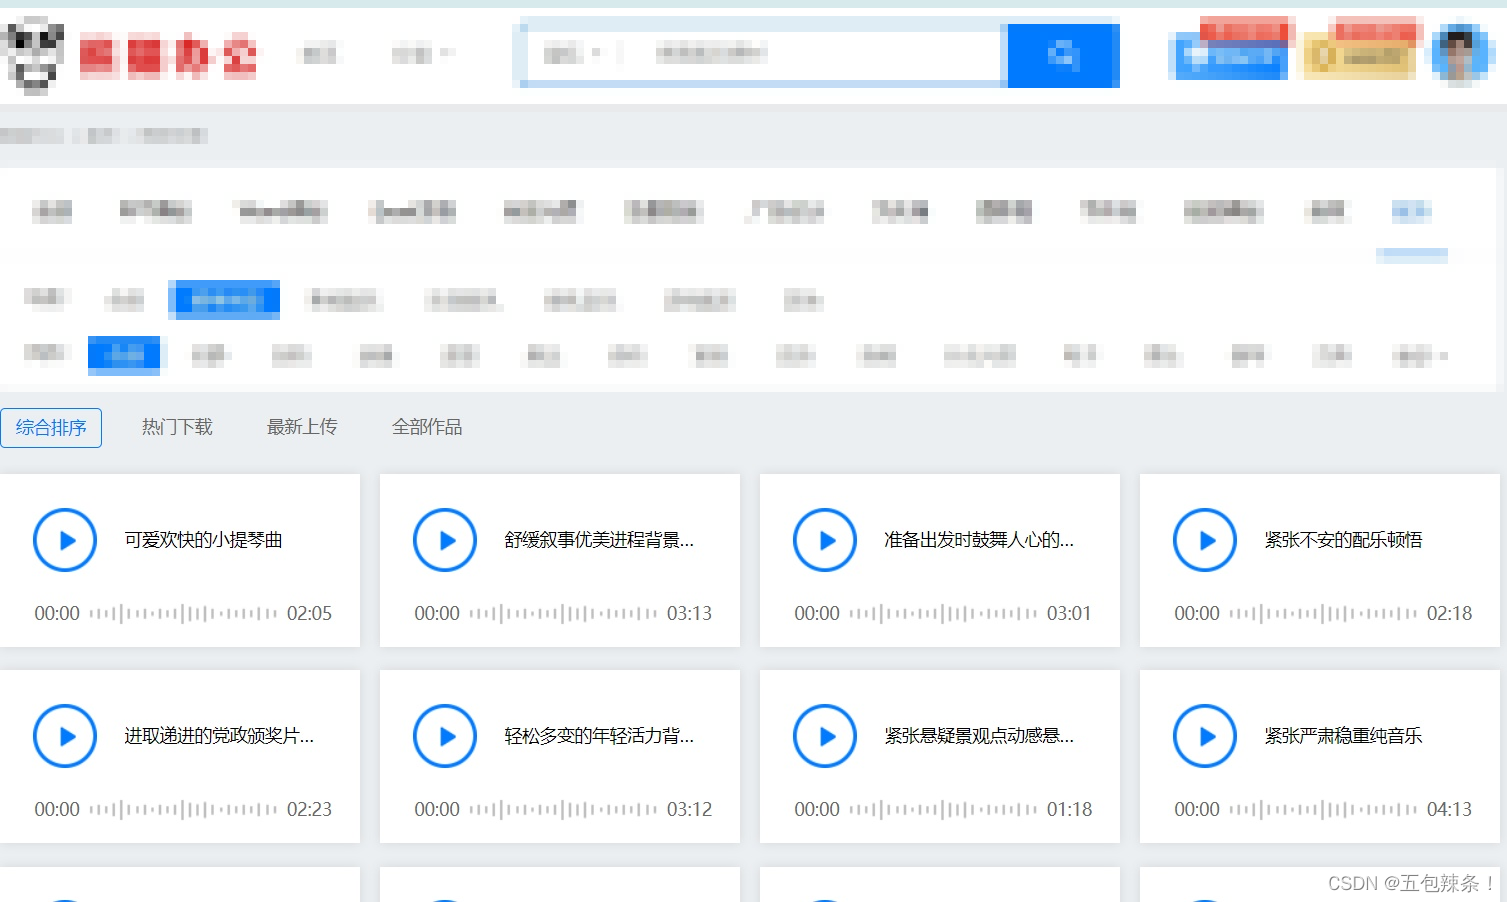1507x902 pixels.
Task: Play the track 进取递进的党政颁奖片...
Action: coord(65,736)
